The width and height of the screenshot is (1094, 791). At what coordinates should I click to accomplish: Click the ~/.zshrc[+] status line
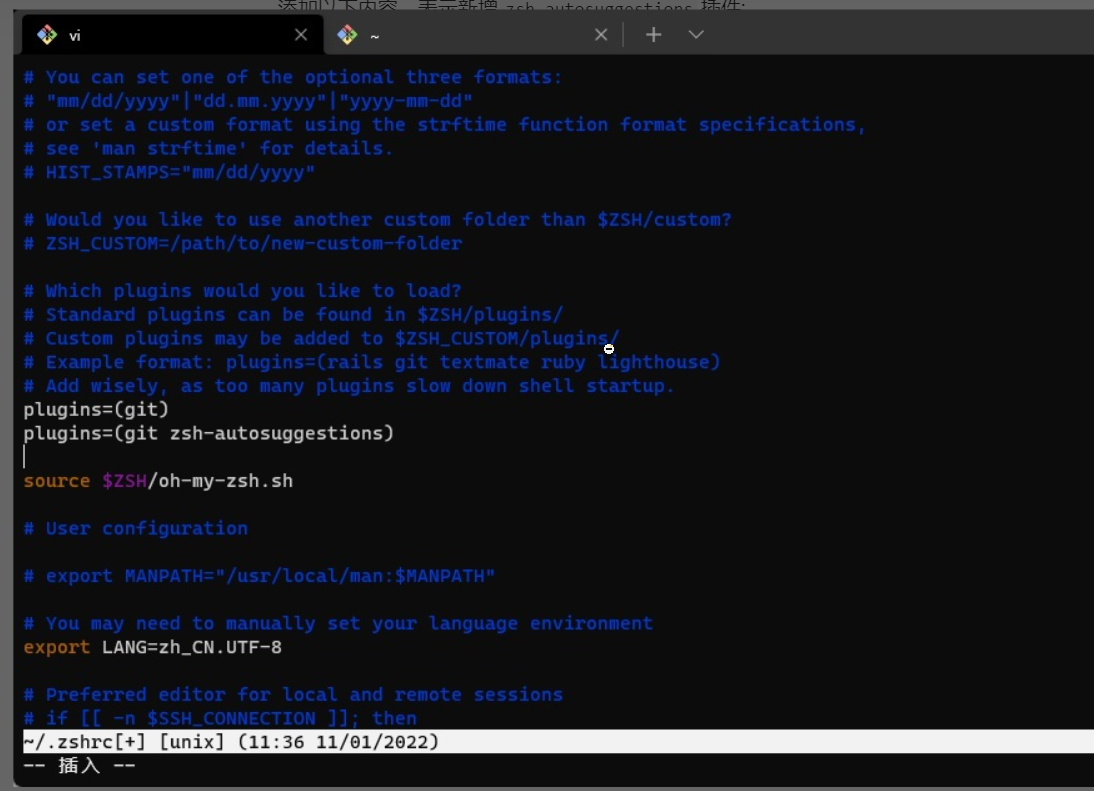pos(231,742)
